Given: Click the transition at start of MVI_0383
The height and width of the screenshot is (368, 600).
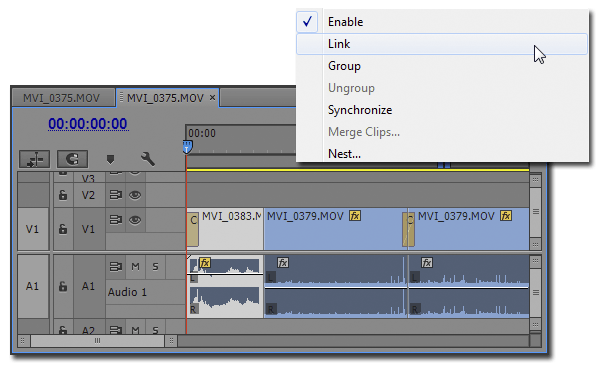Looking at the screenshot, I should coord(193,229).
